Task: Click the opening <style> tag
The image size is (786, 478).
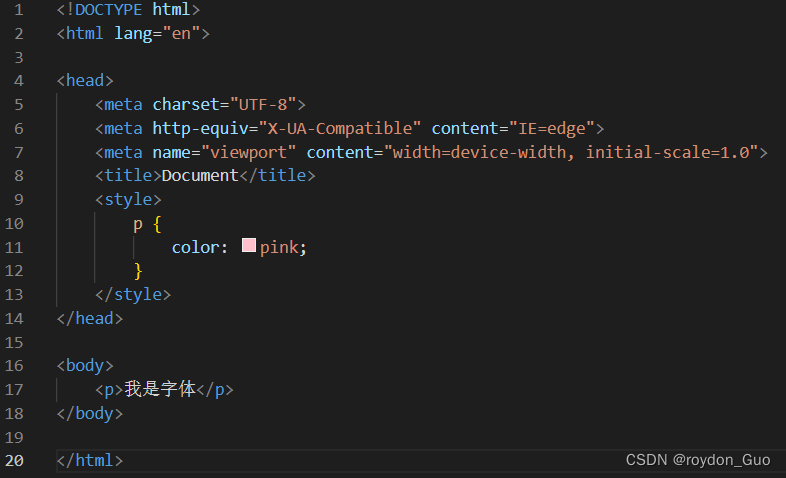Action: 128,199
